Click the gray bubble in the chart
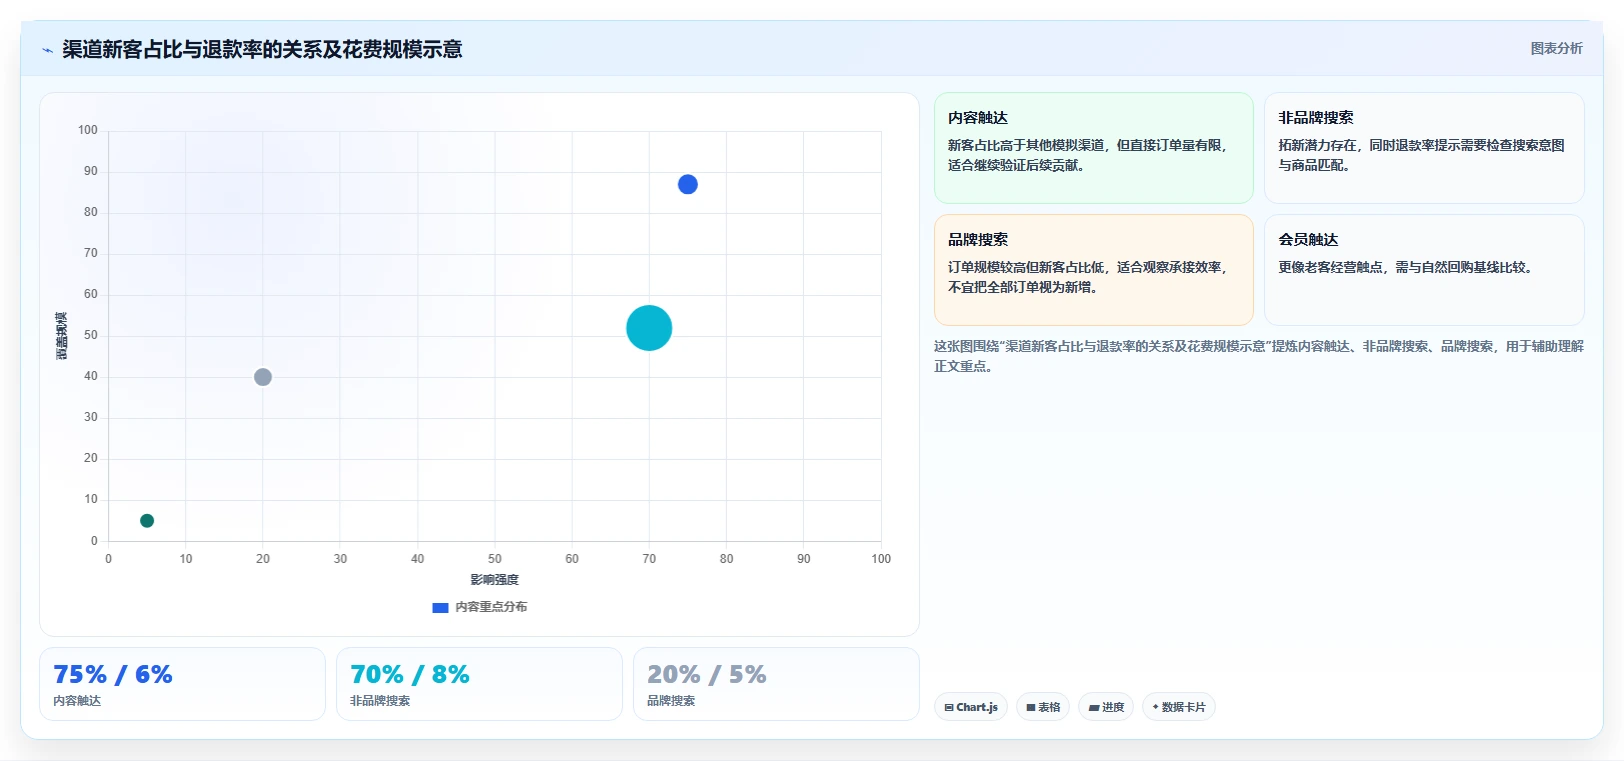The height and width of the screenshot is (761, 1624). click(263, 377)
